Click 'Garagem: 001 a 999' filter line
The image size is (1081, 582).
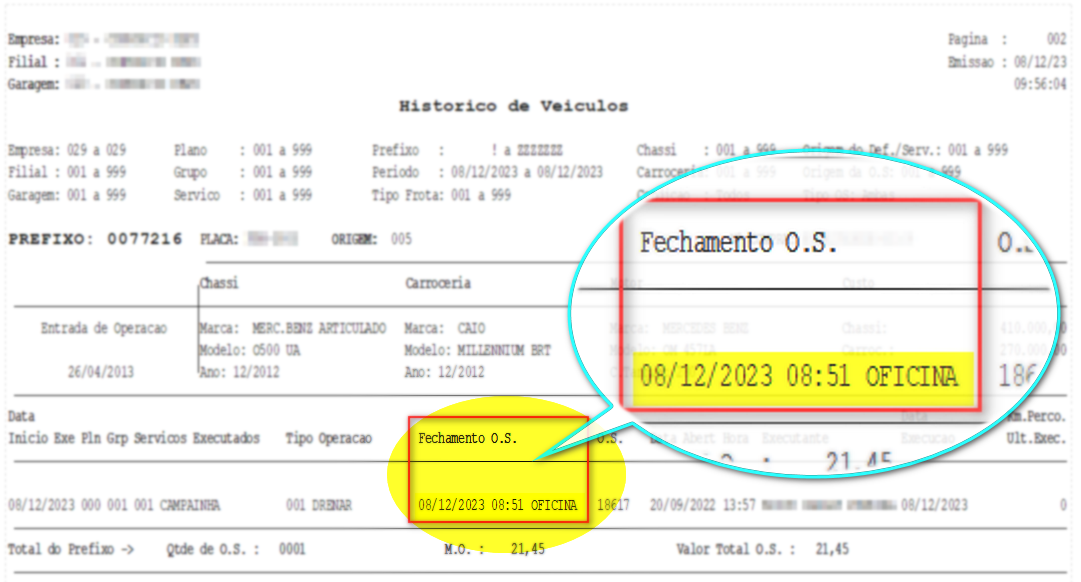(x=67, y=195)
